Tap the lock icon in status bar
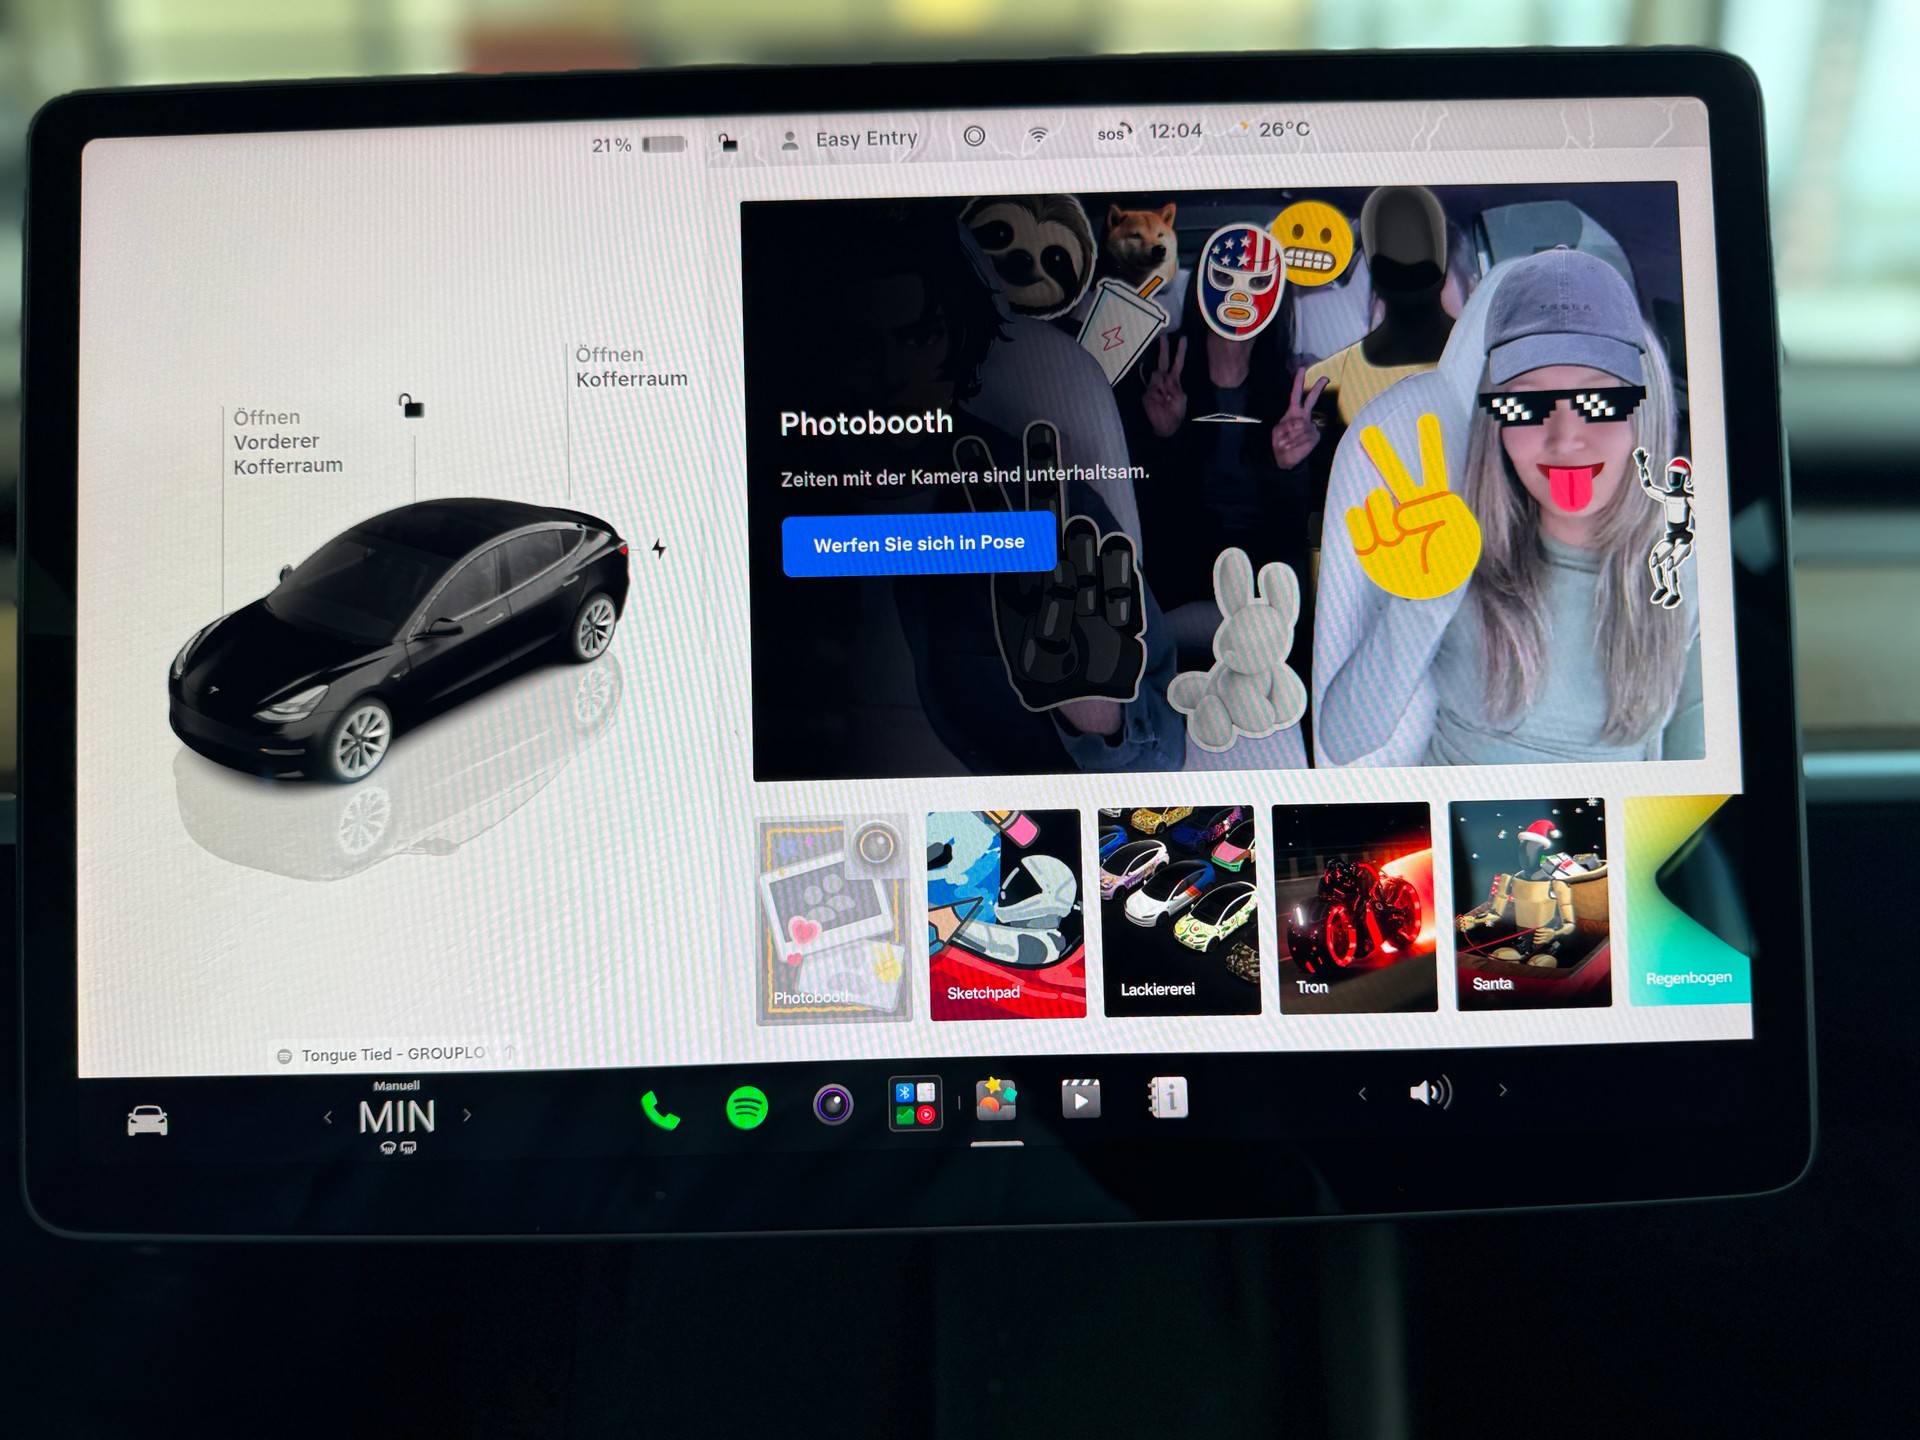Viewport: 1920px width, 1440px height. [x=728, y=143]
